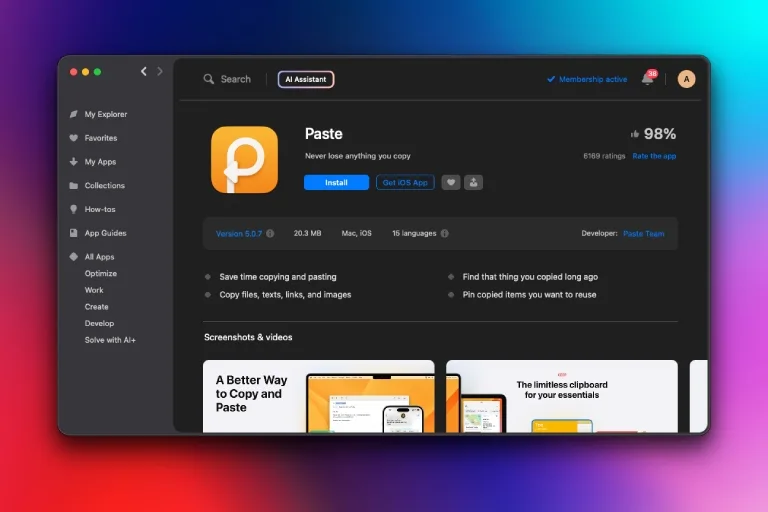Click the thumbs-up rating icon

coord(635,134)
